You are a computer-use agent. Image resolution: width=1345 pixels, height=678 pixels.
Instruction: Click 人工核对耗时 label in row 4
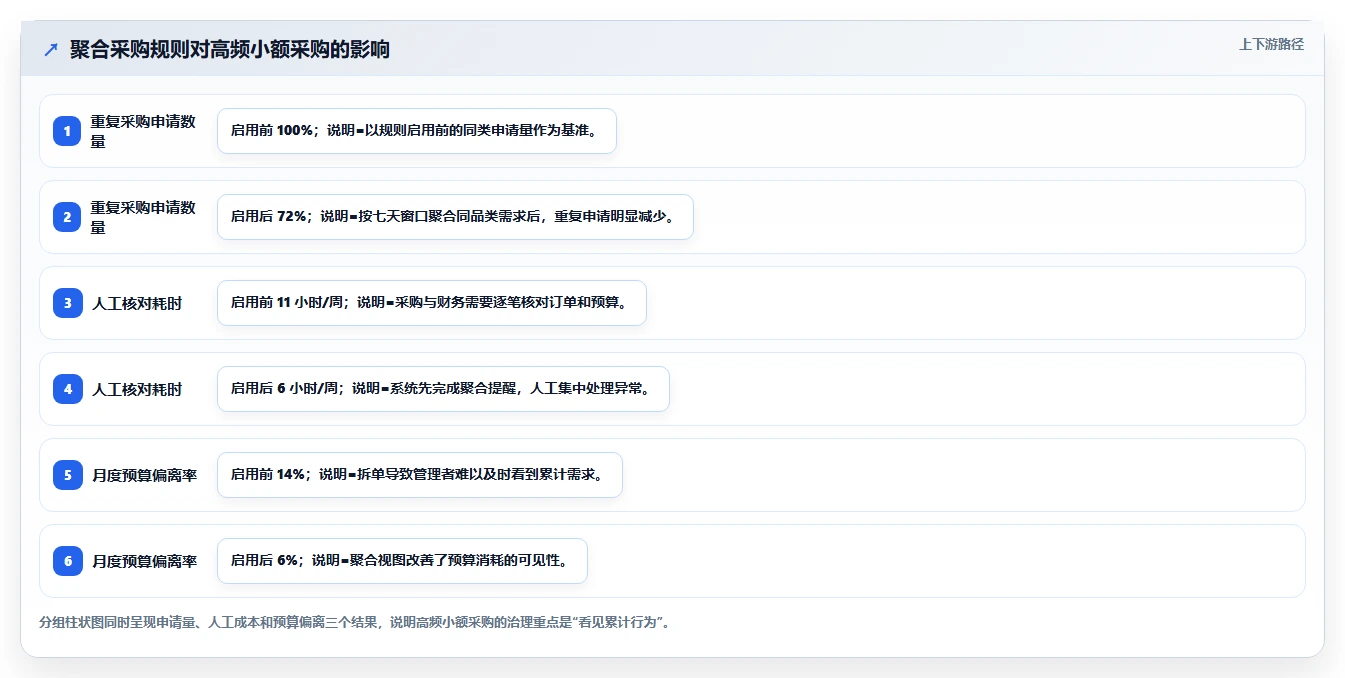tap(137, 389)
